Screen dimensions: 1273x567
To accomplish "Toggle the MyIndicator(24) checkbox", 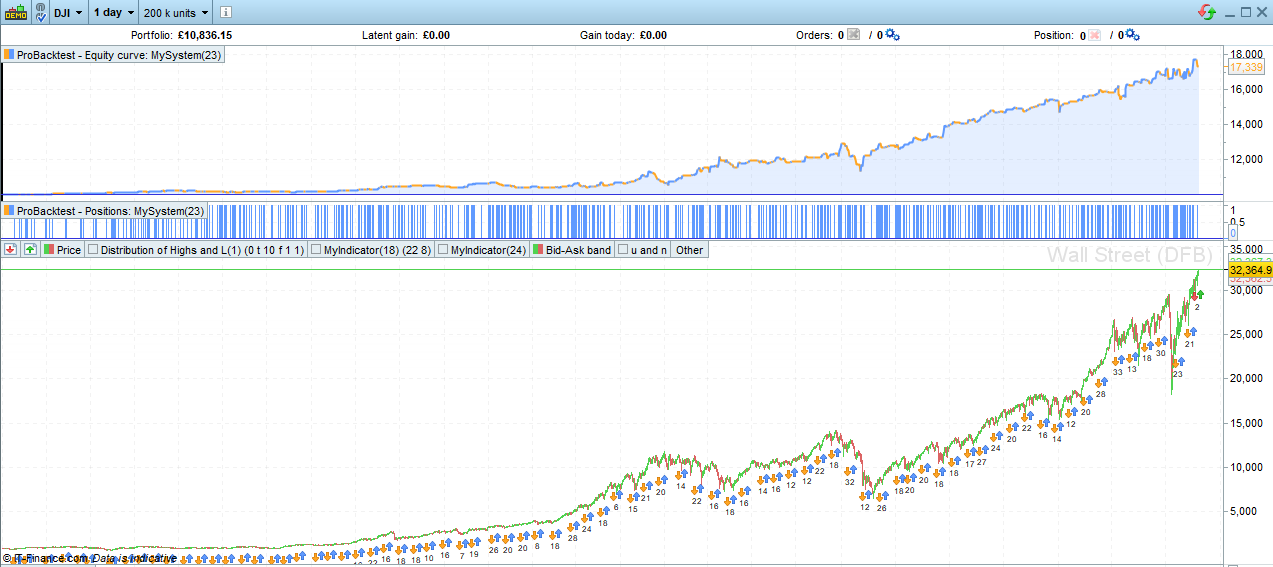I will pyautogui.click(x=444, y=250).
